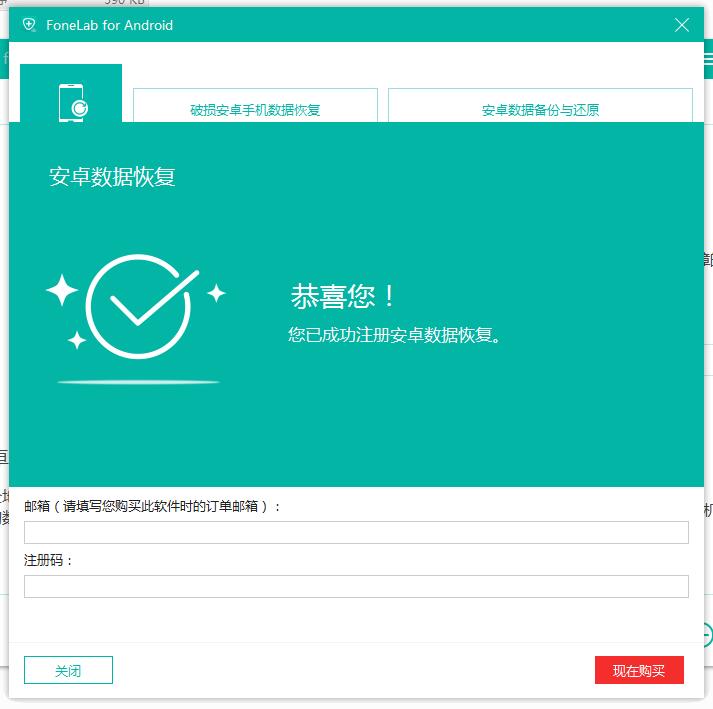Click the 恭喜您！ heading text
This screenshot has height=709, width=713.
342,296
